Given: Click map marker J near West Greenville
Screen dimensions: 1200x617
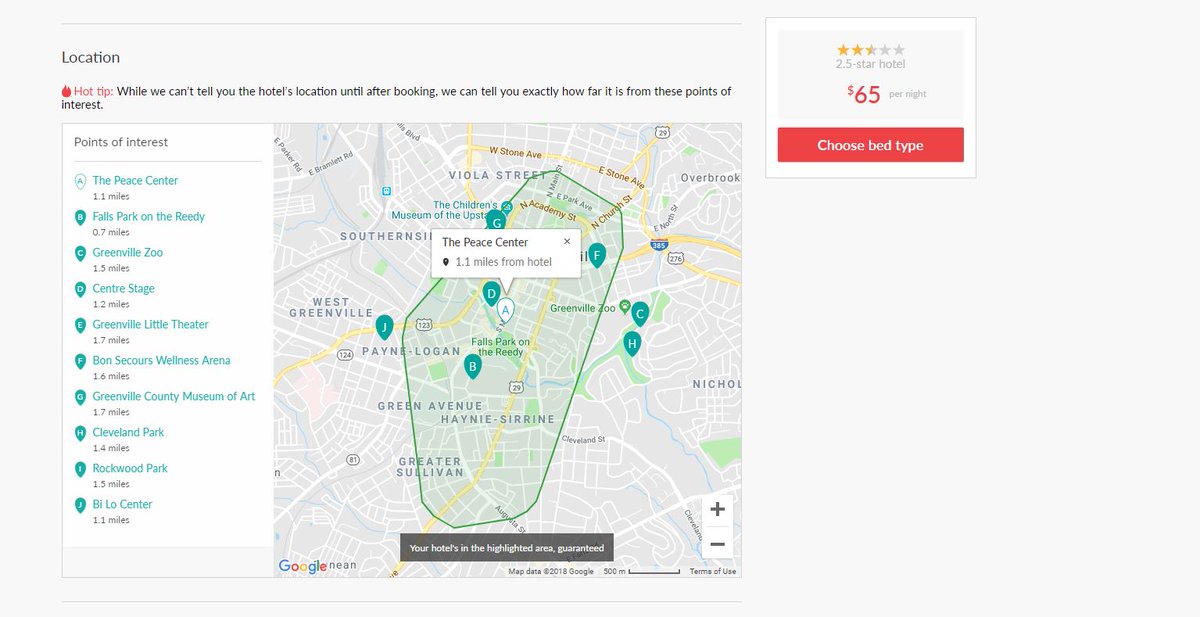Looking at the screenshot, I should (382, 326).
